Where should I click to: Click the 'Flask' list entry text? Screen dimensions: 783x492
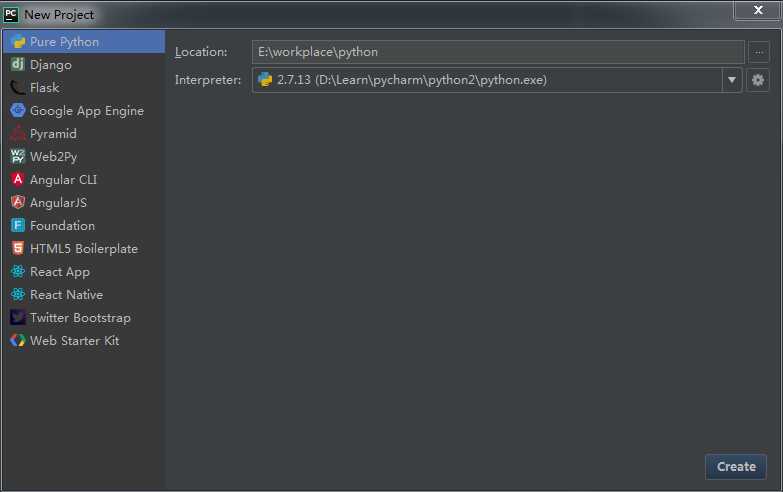point(44,87)
